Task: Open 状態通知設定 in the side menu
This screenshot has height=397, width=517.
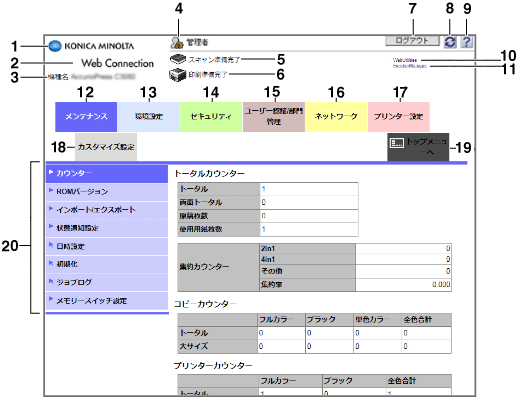Action: click(x=107, y=228)
